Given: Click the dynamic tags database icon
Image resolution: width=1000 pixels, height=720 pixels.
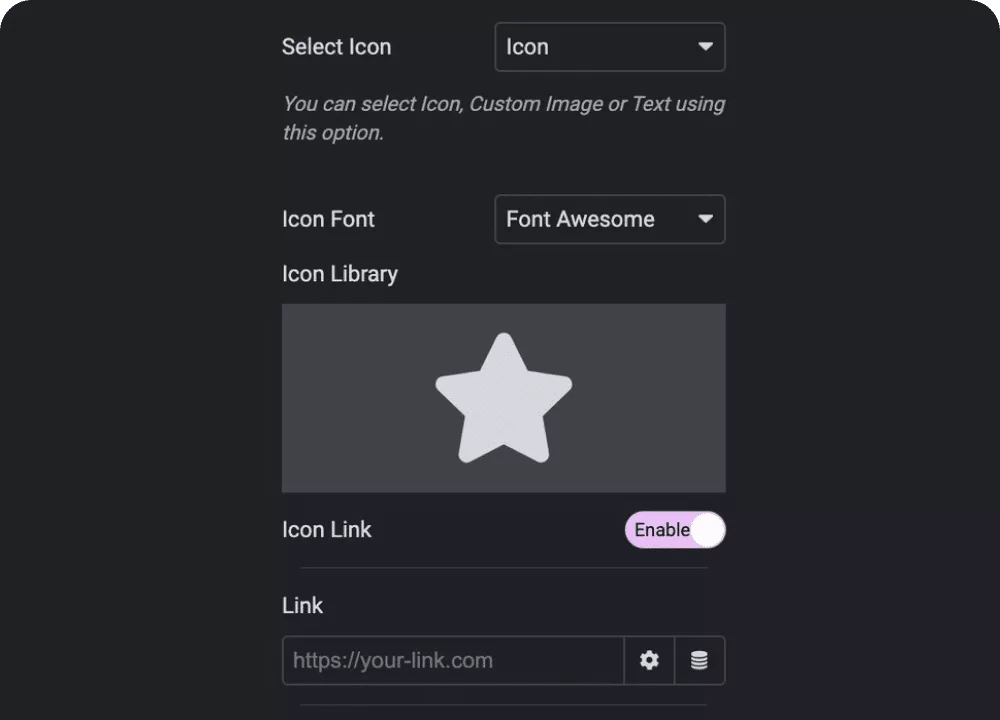Looking at the screenshot, I should click(700, 660).
